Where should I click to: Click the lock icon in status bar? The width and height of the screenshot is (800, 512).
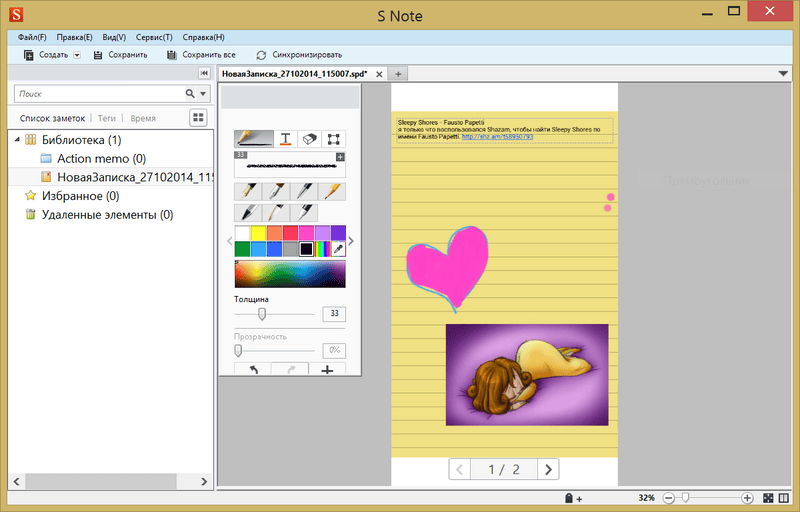tap(568, 497)
